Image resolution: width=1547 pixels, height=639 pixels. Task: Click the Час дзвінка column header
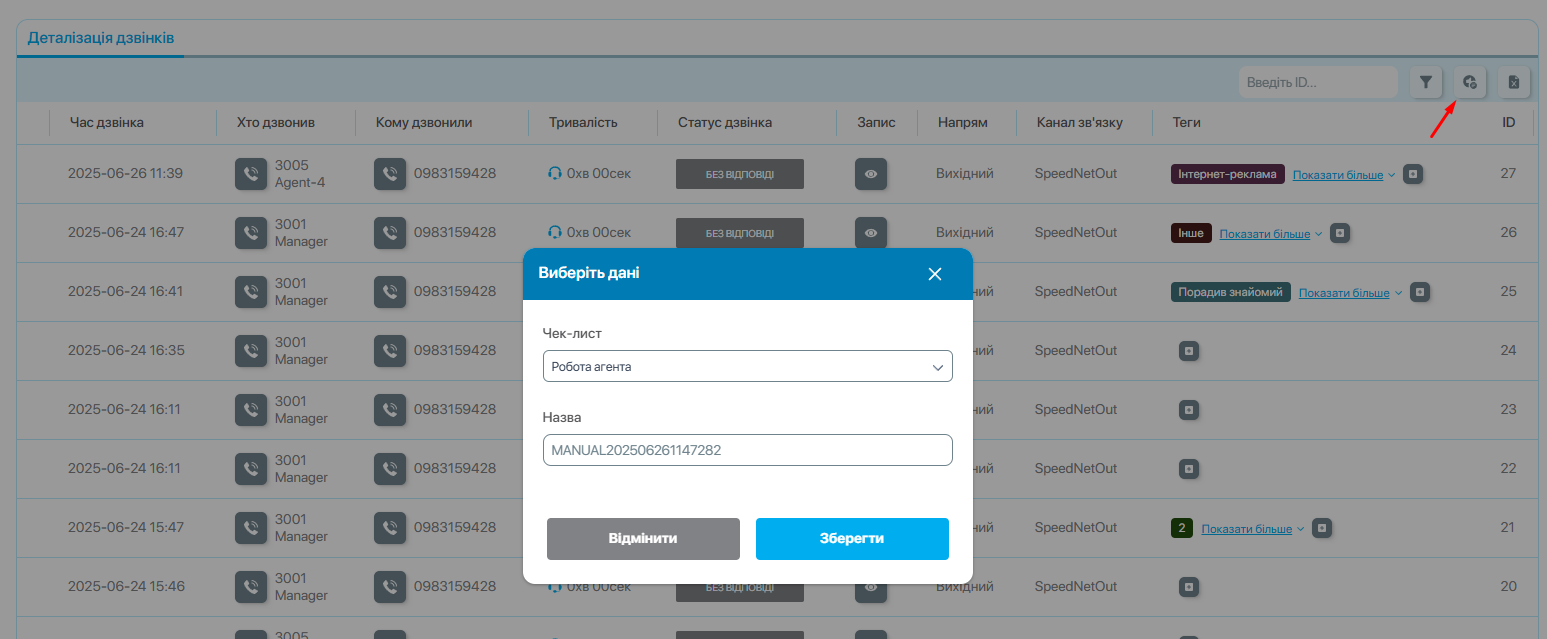click(107, 122)
